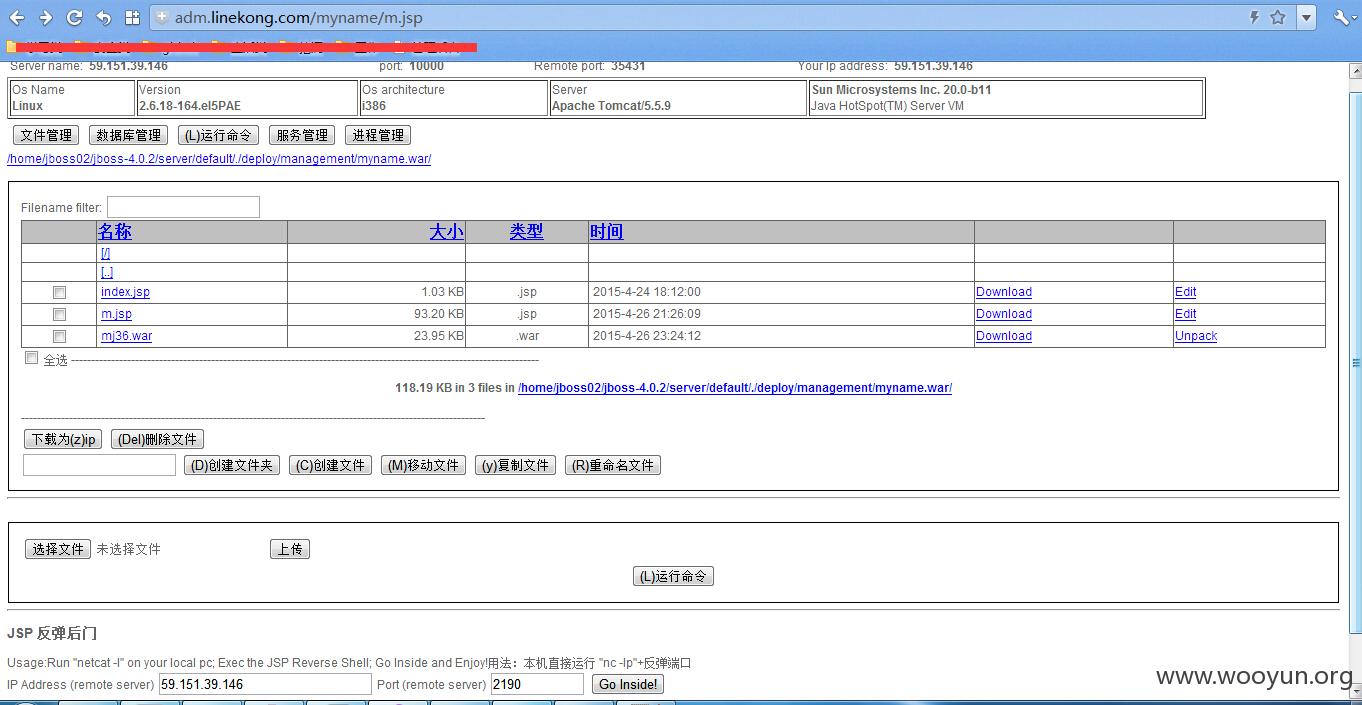Click the 2015-4-26 23:24:12 timestamp
This screenshot has height=705, width=1362.
647,336
